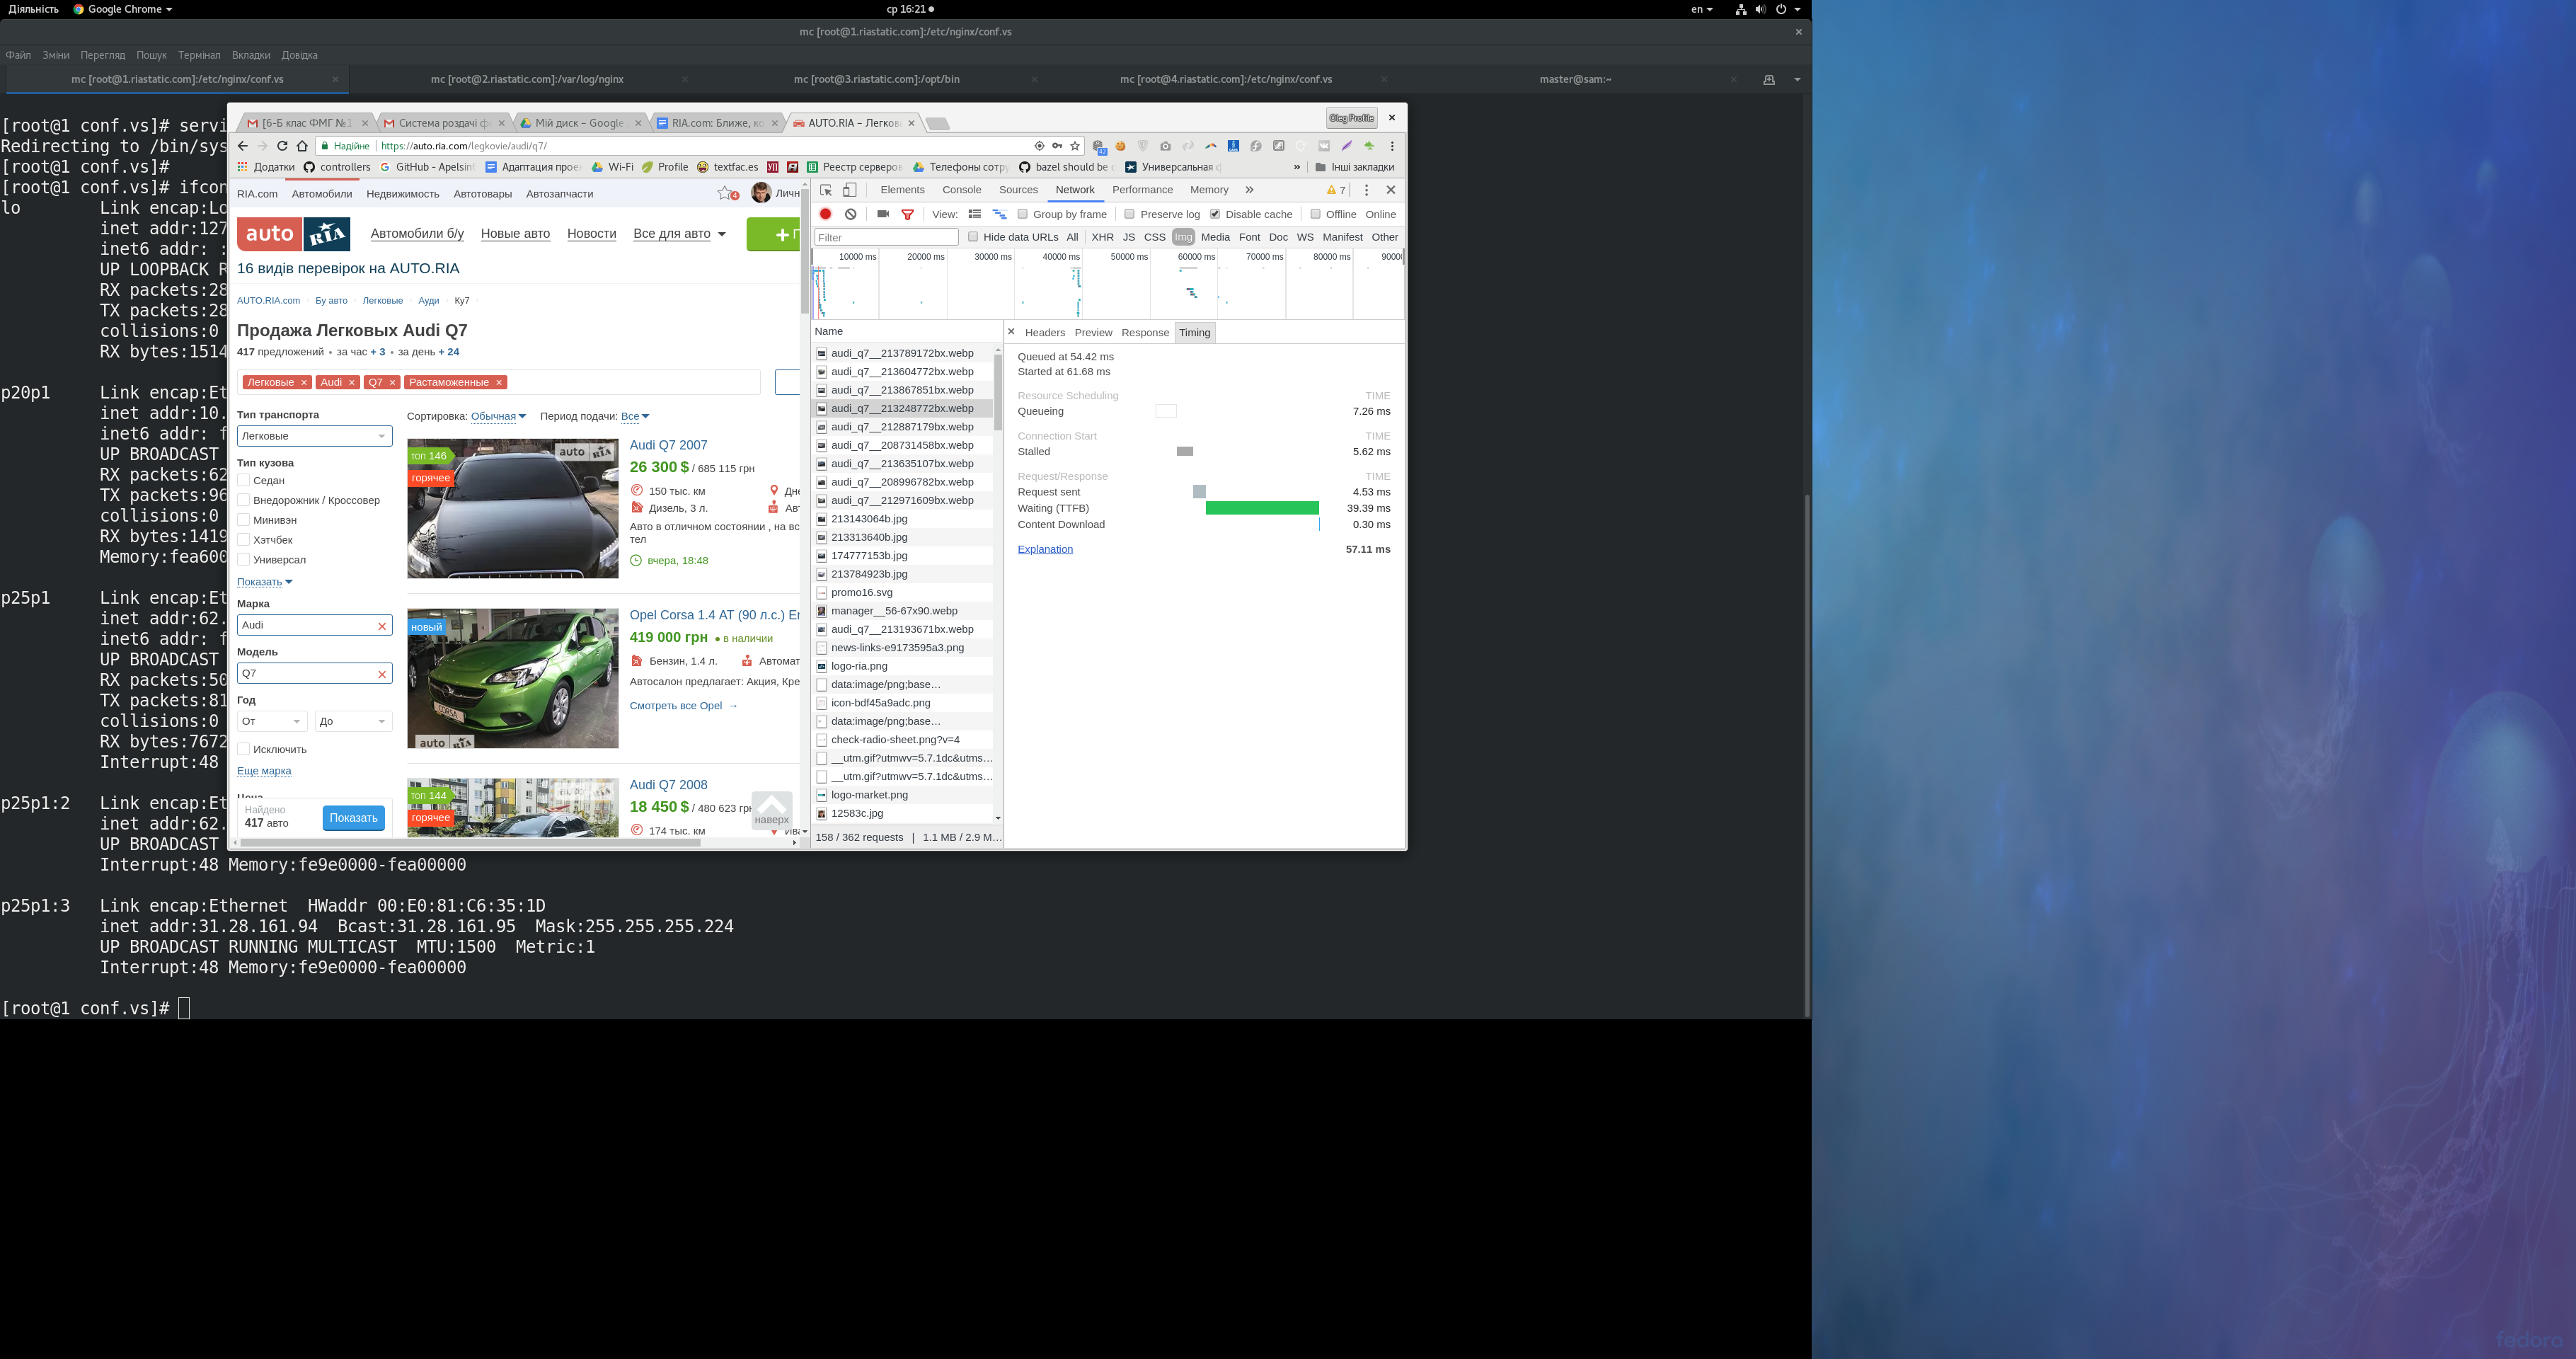Toggle the waterfall overview view icon
The height and width of the screenshot is (1359, 2576).
[x=999, y=214]
